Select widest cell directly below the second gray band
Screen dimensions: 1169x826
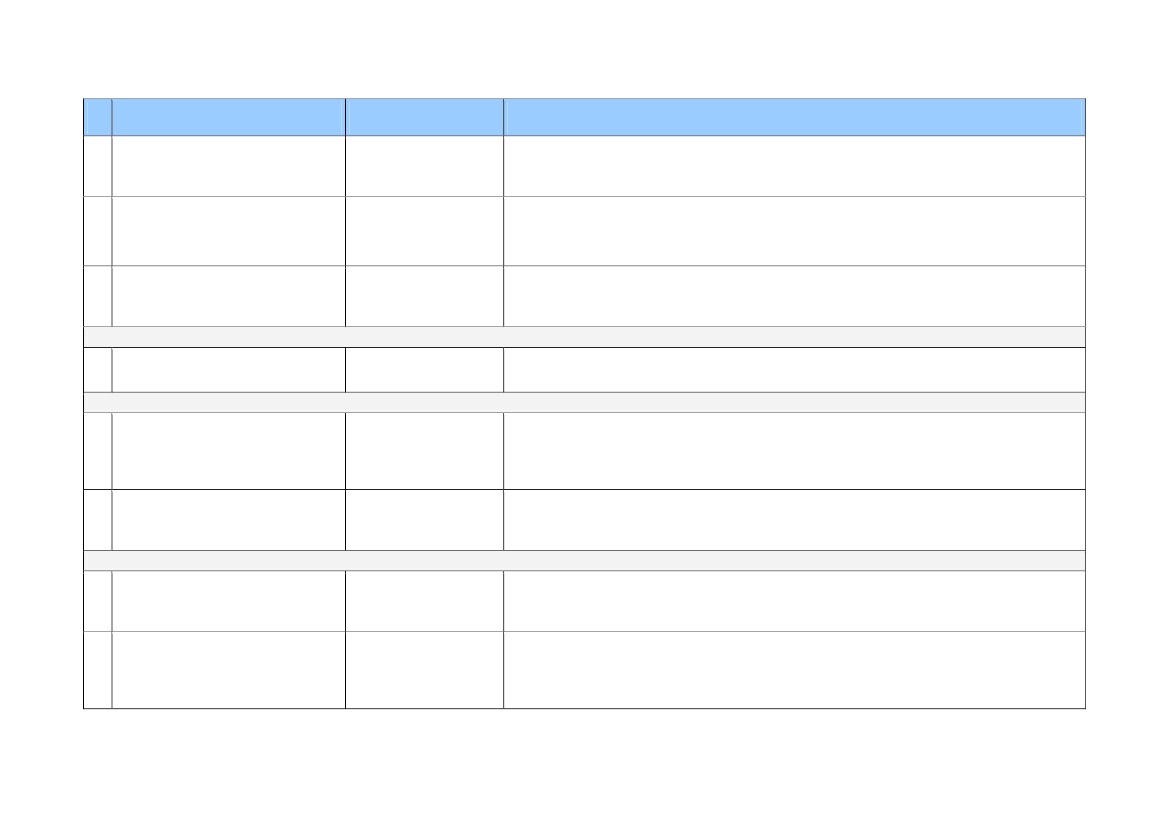pyautogui.click(x=794, y=451)
